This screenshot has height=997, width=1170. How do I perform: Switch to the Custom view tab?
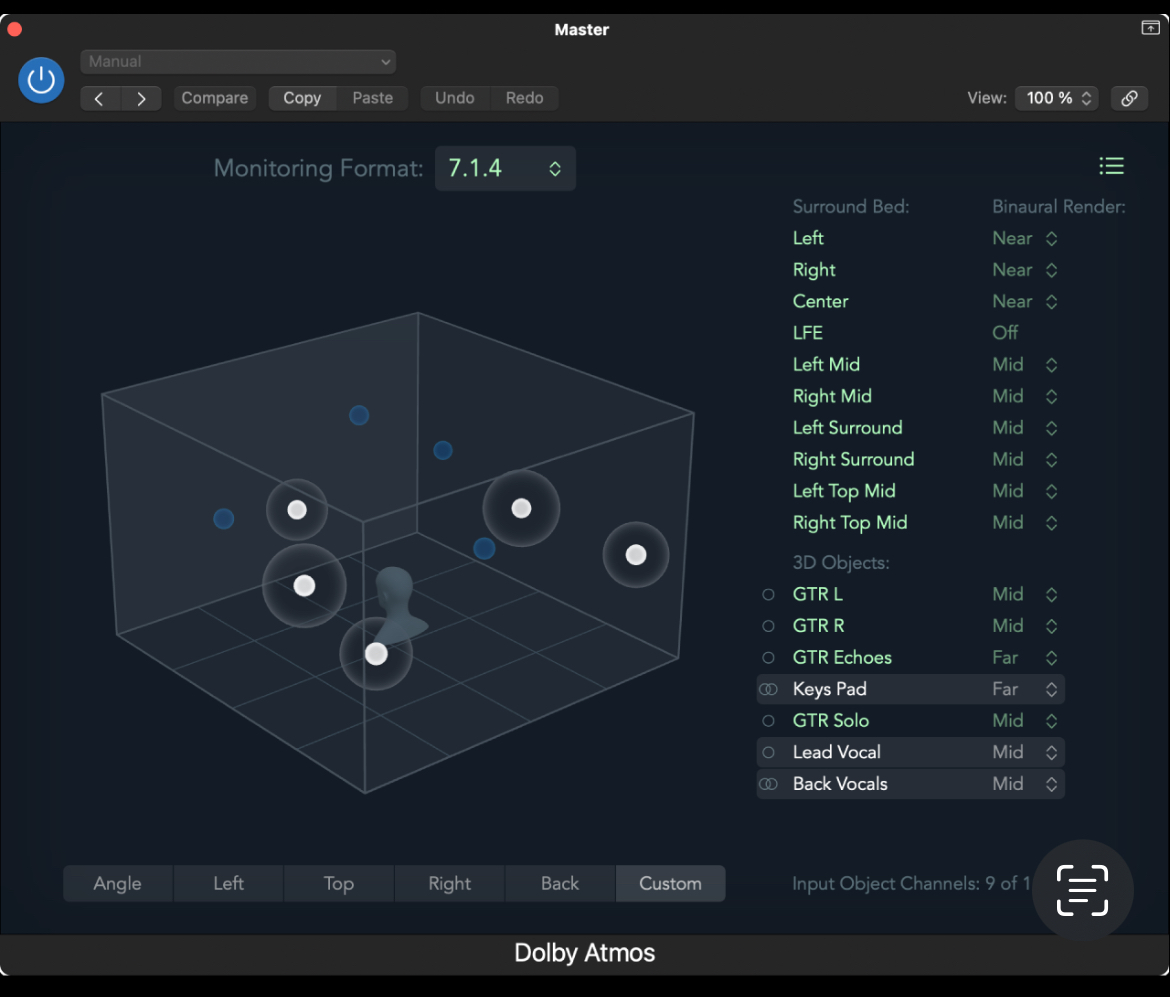tap(670, 884)
